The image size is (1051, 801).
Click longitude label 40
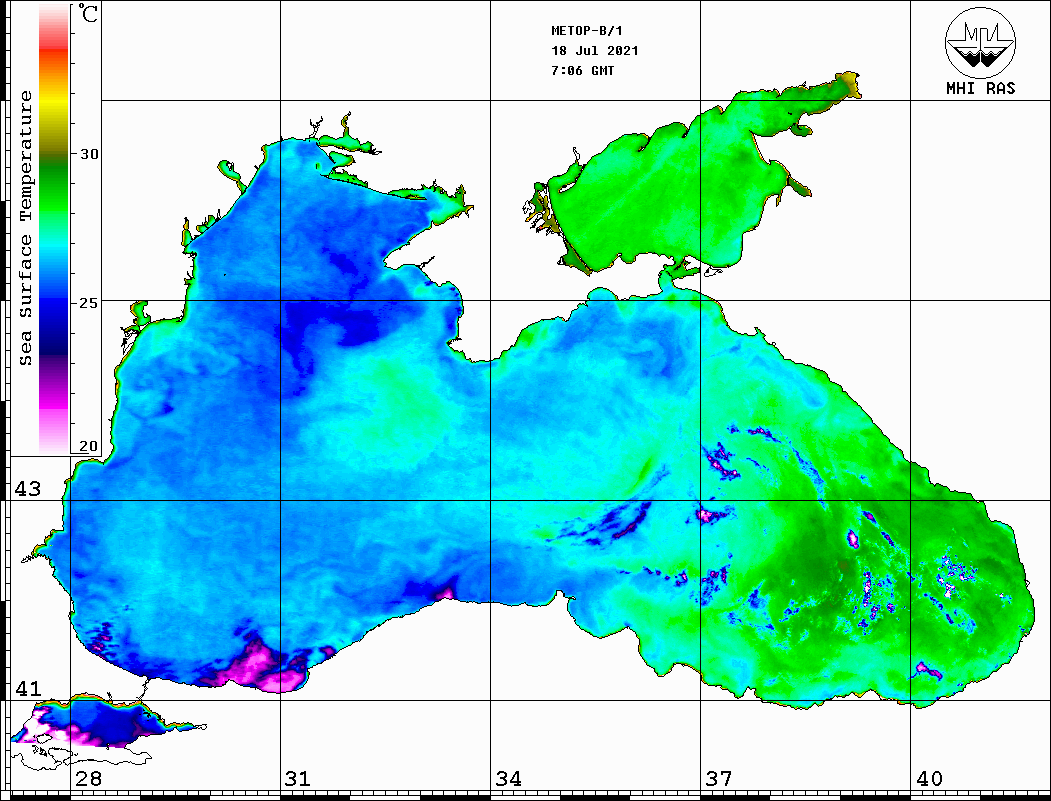point(929,779)
